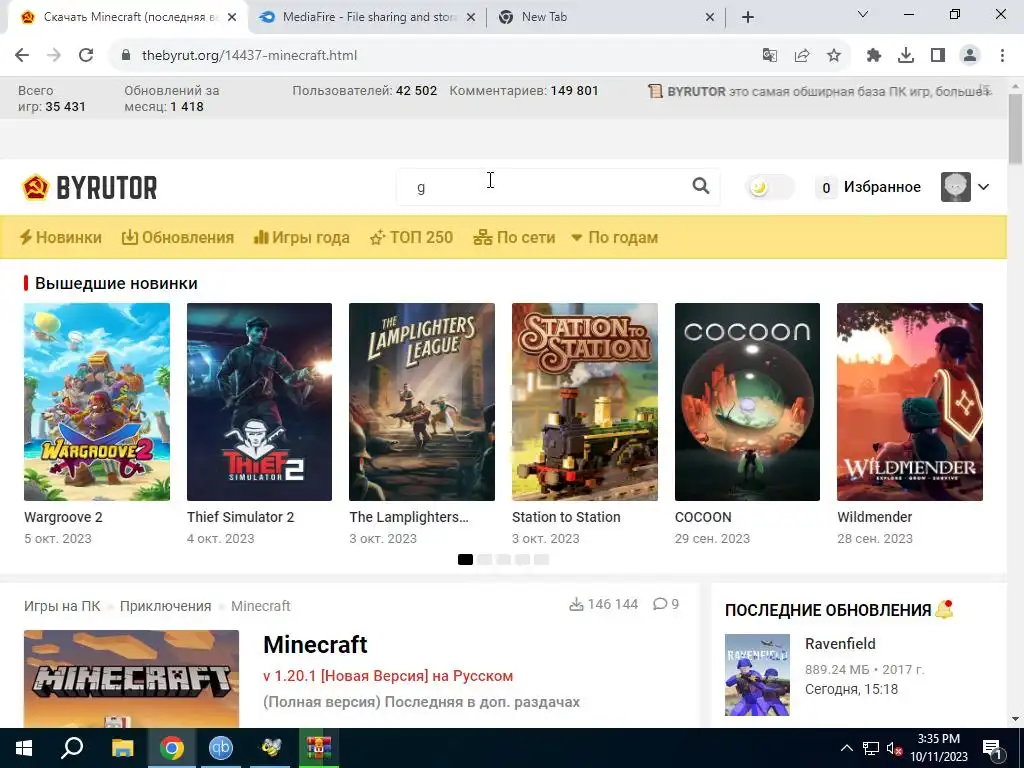Click the BYRUTOR logo
1024x768 pixels.
click(x=89, y=187)
